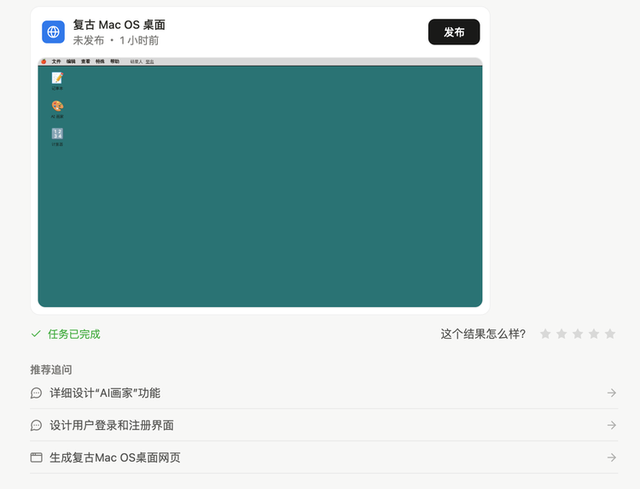Click the 任务已完成 status text
The image size is (640, 489).
coord(74,334)
